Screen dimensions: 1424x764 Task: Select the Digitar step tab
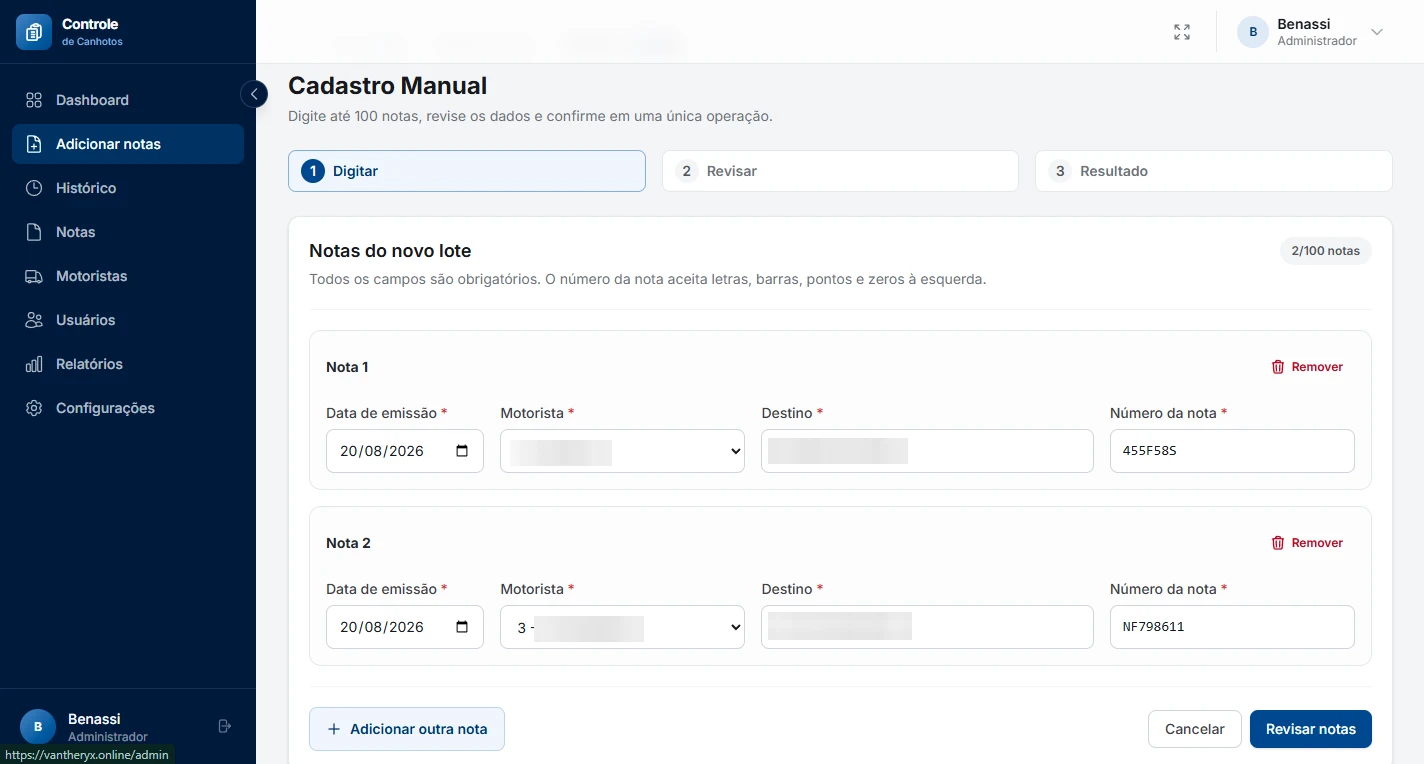(x=467, y=171)
